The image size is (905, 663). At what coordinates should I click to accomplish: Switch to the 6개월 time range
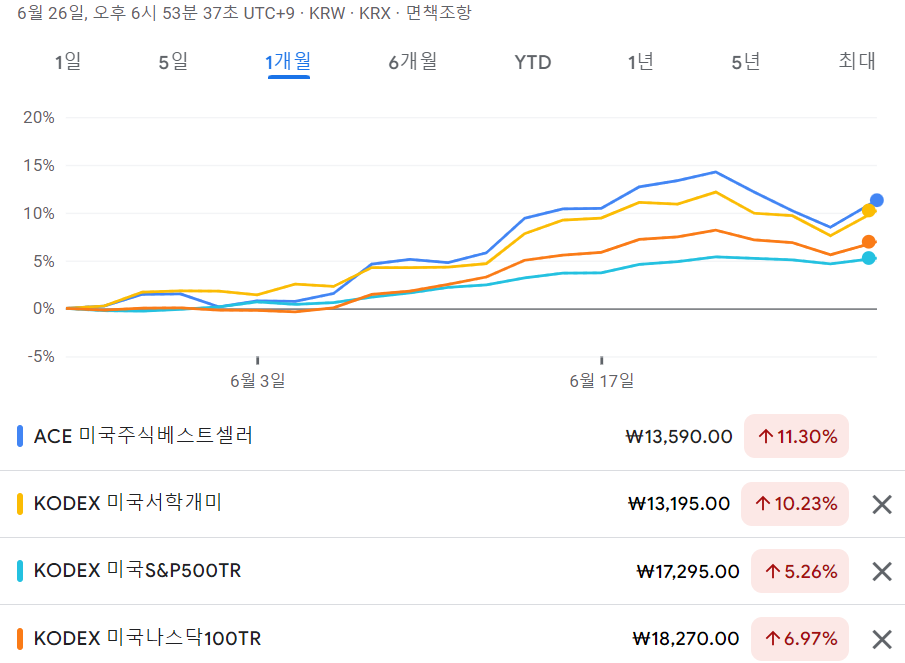(413, 61)
